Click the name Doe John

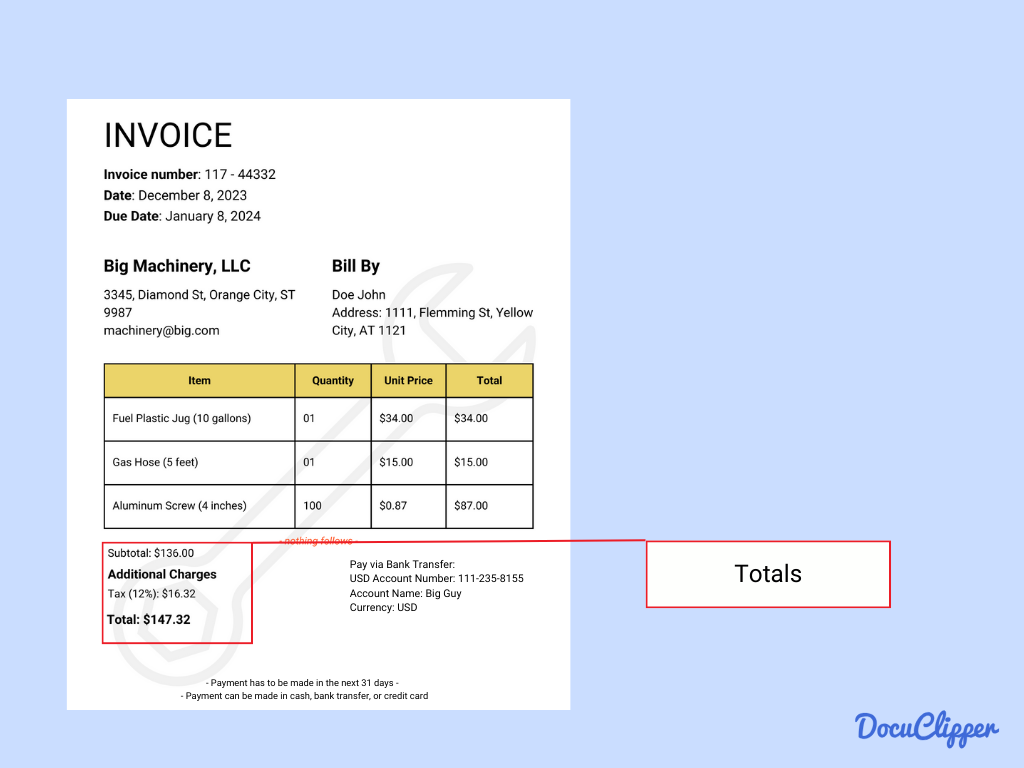(x=359, y=295)
